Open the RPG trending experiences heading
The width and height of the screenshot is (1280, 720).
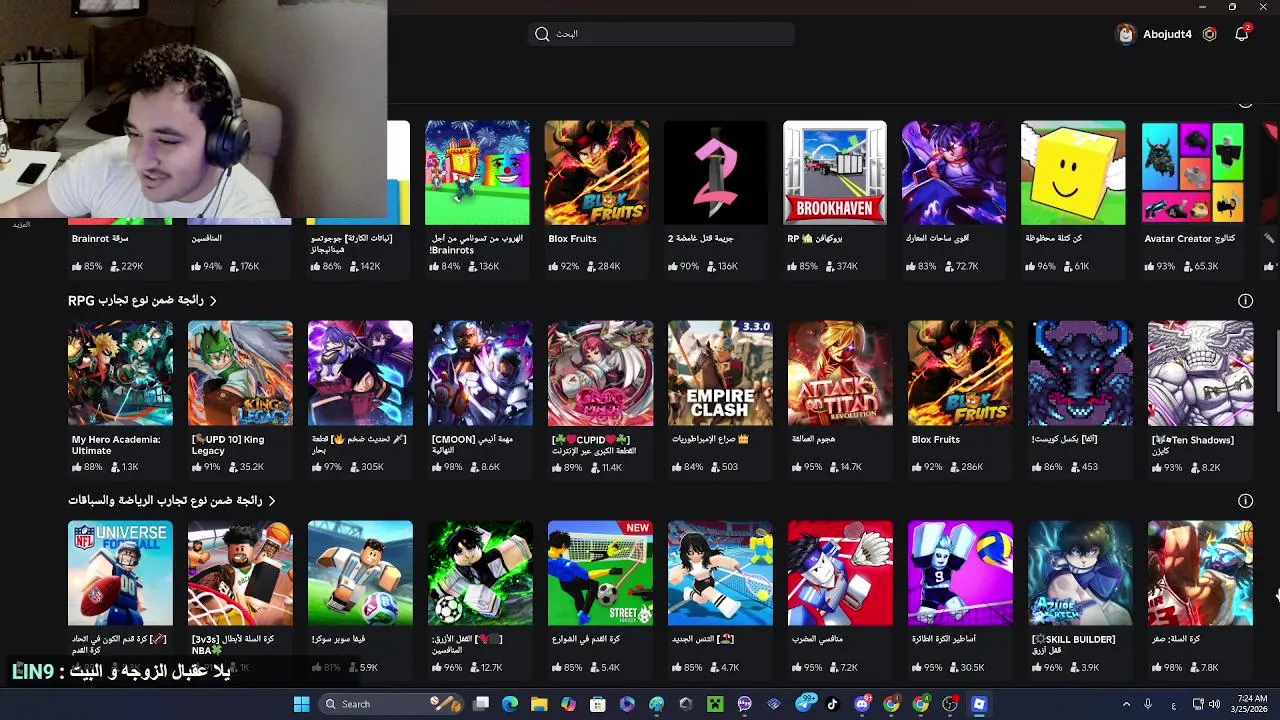(136, 300)
